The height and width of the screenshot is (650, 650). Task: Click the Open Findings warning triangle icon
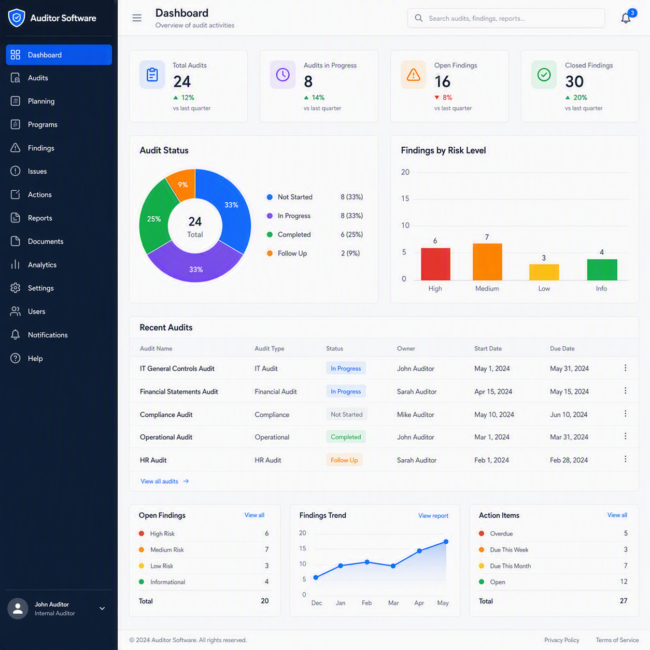click(413, 75)
